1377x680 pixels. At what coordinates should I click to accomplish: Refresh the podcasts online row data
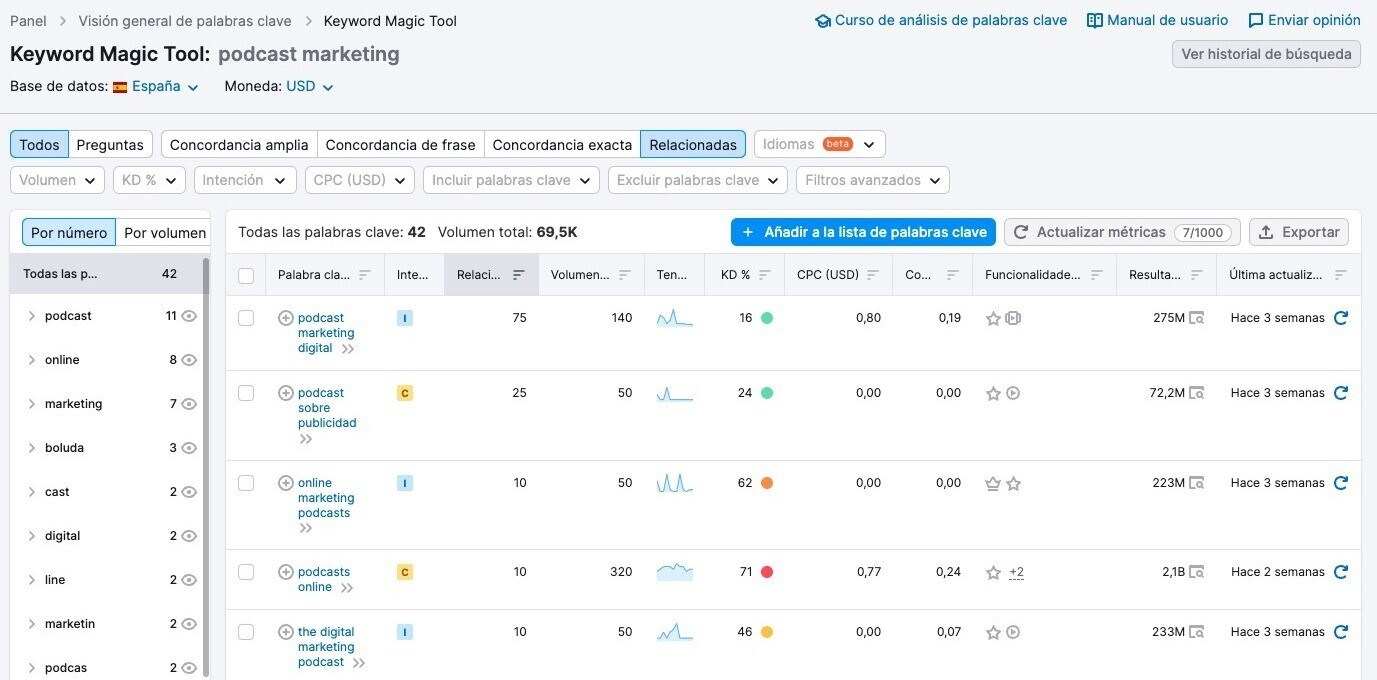coord(1341,572)
